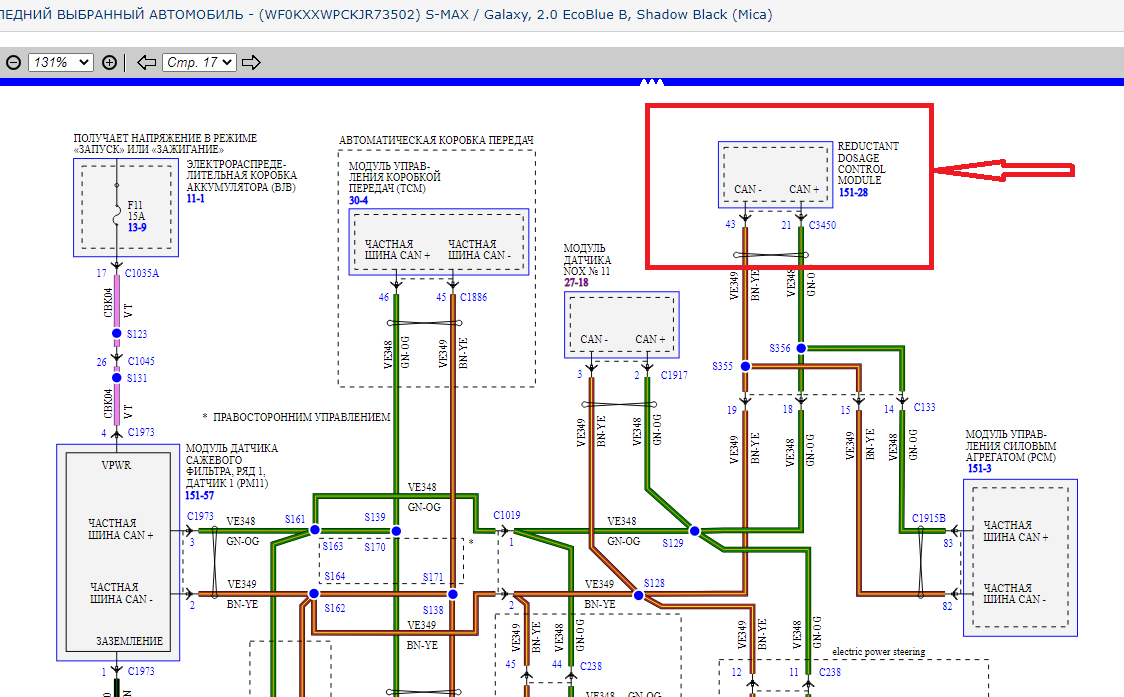The image size is (1124, 697).
Task: Click the S356 splice node
Action: point(801,348)
